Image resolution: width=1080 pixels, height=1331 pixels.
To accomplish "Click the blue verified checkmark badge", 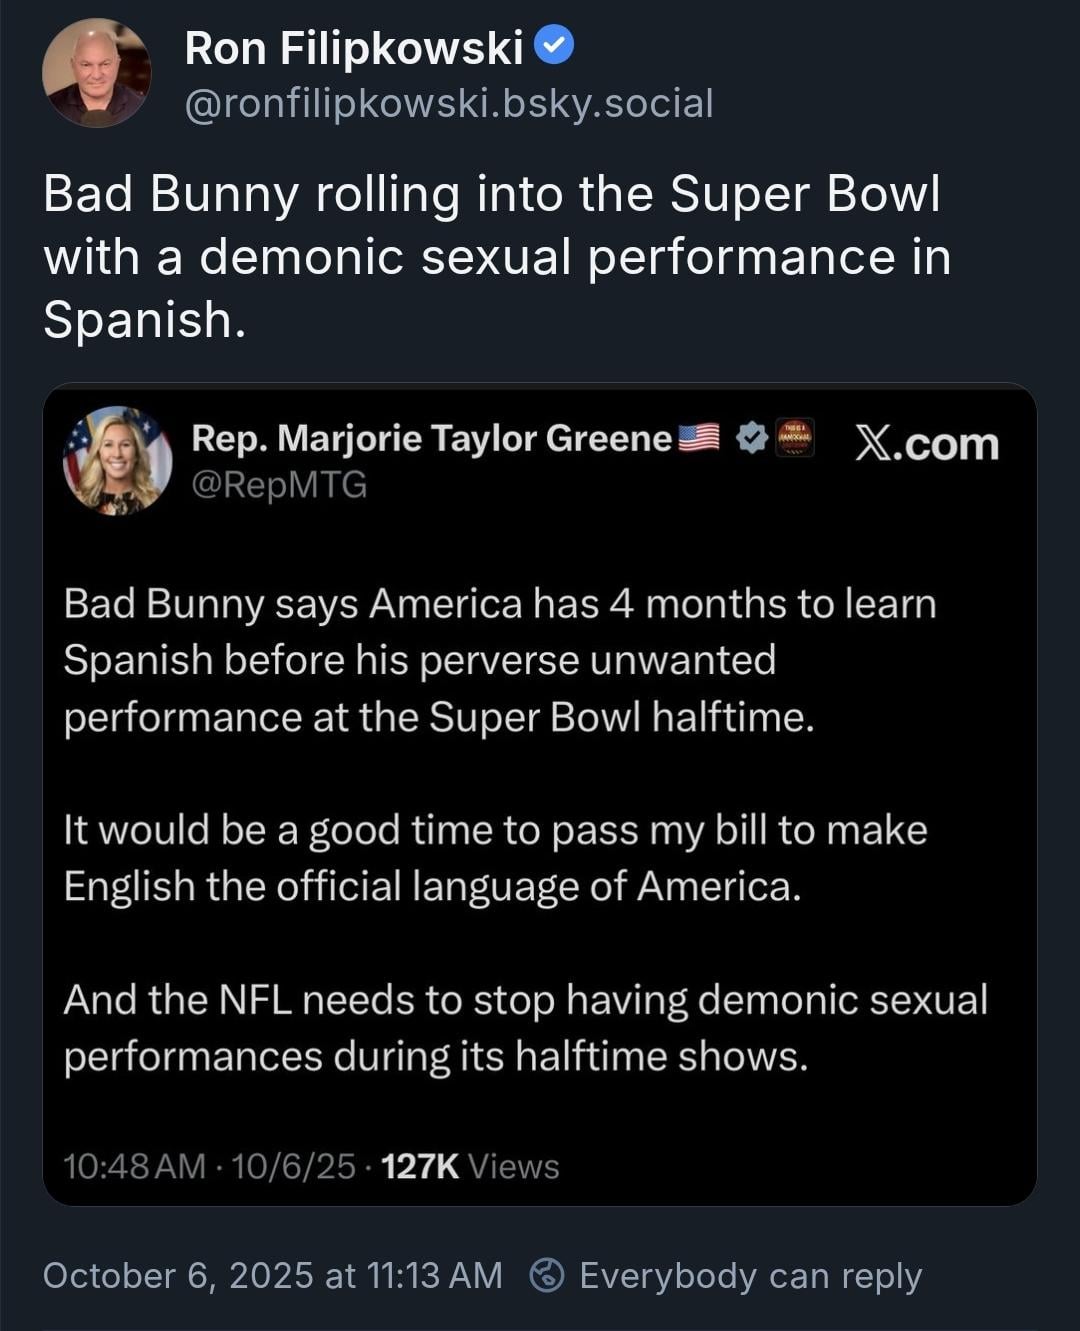I will [554, 46].
